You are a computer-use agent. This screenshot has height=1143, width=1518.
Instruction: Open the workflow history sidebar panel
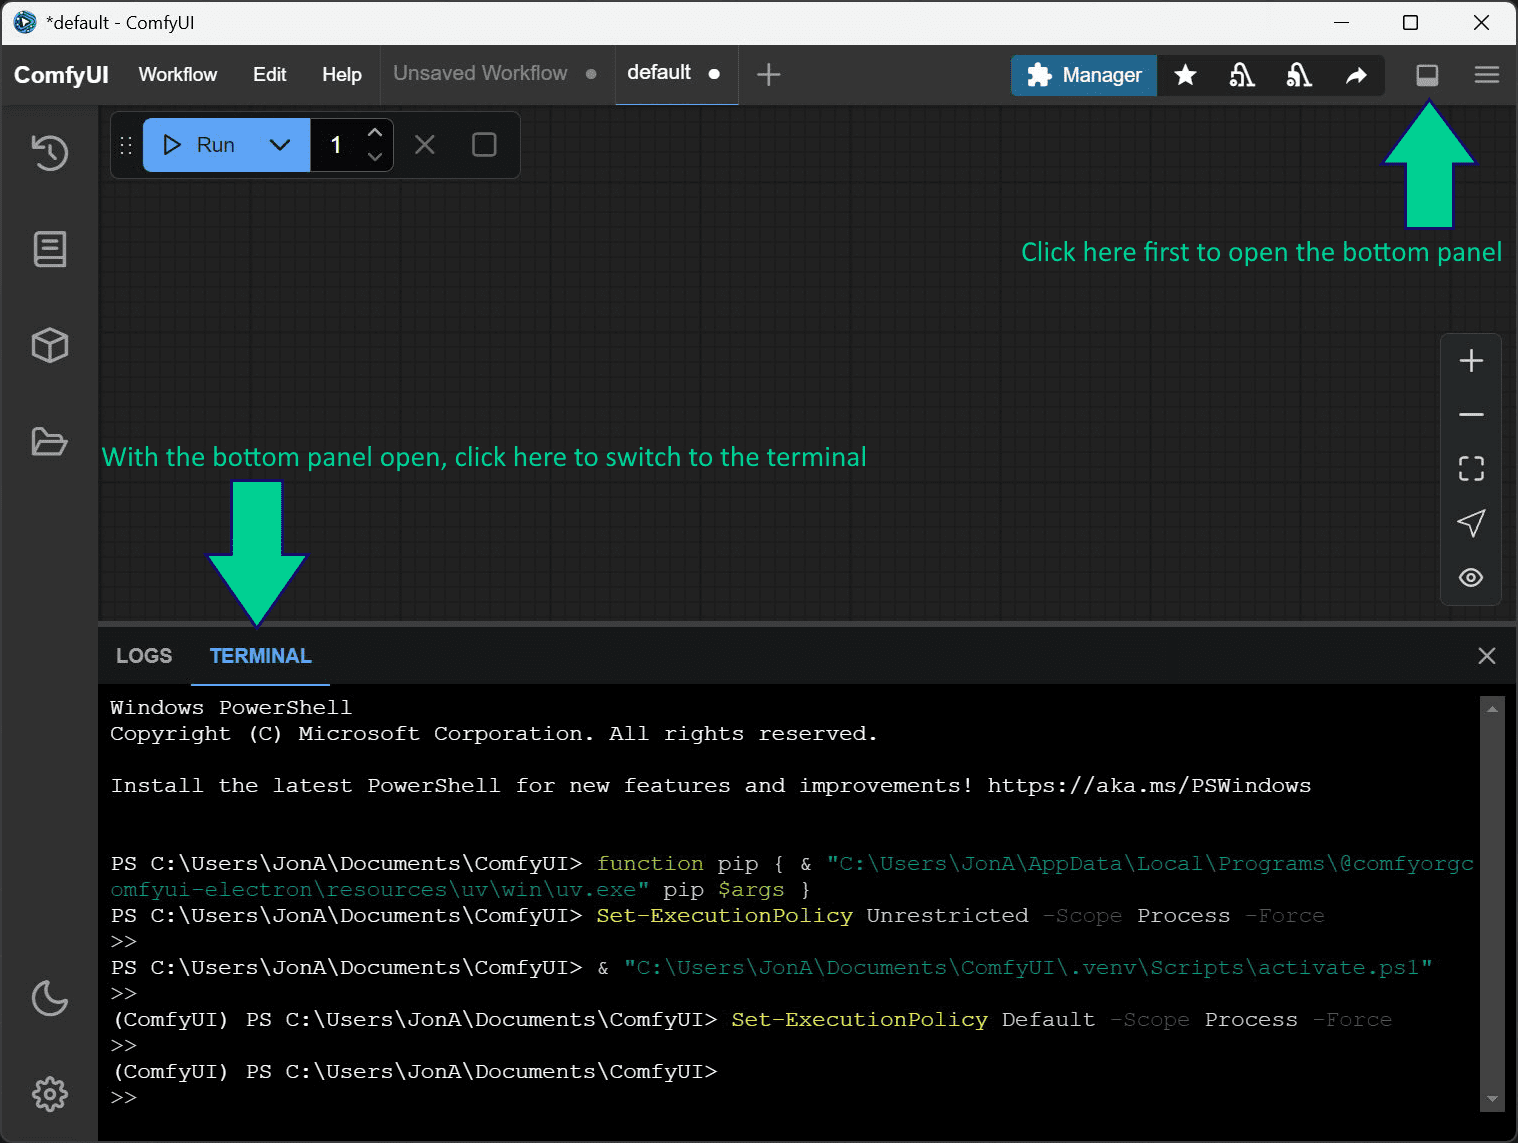(x=49, y=152)
